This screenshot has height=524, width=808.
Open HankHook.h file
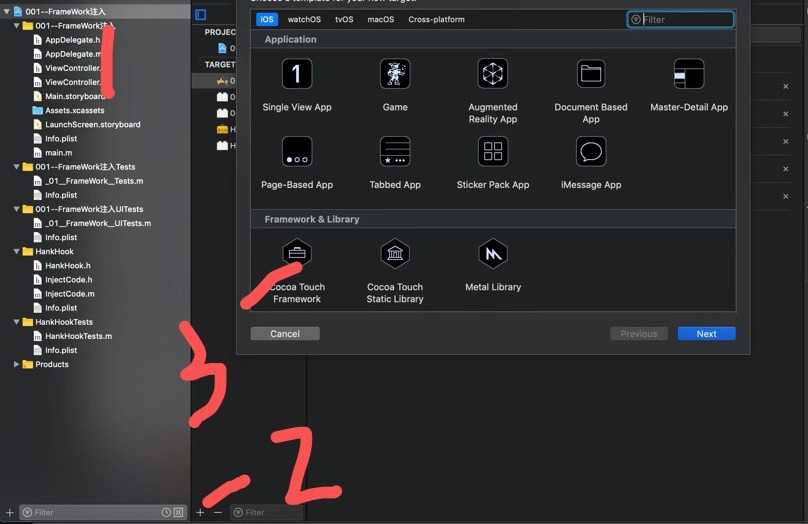pos(62,265)
